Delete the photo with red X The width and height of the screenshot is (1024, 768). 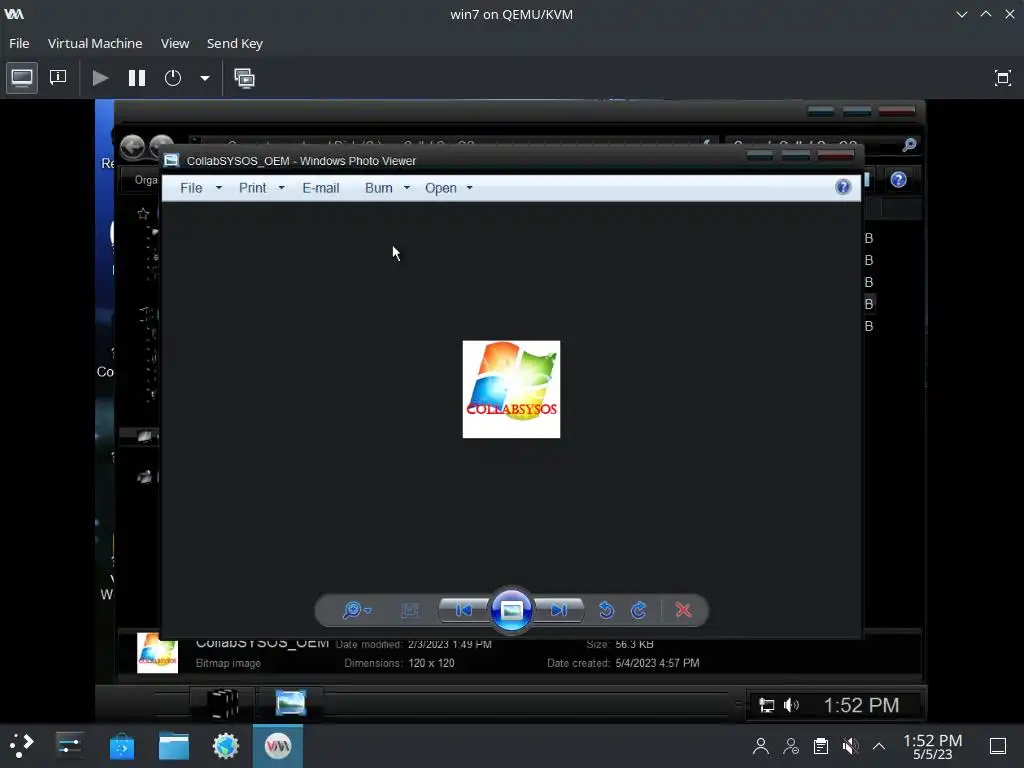tap(683, 610)
